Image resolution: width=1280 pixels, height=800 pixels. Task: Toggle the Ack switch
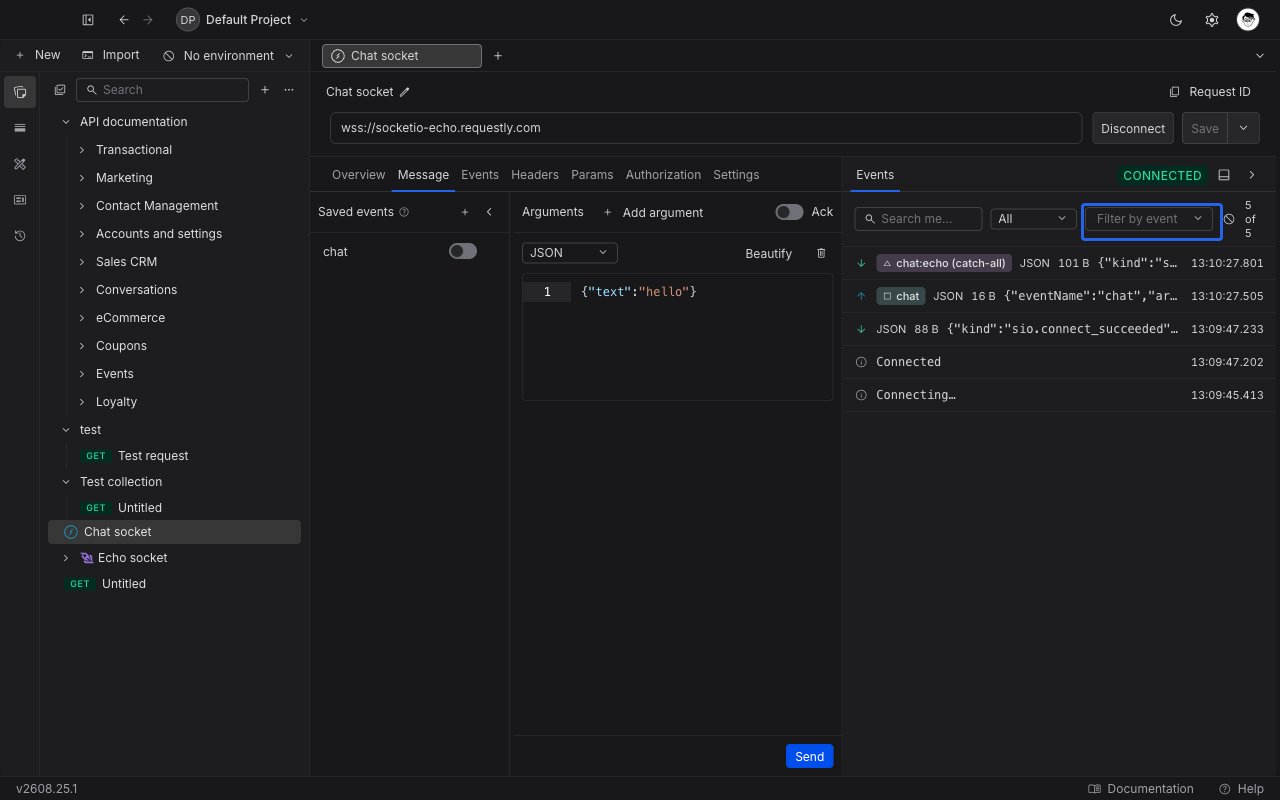click(789, 212)
